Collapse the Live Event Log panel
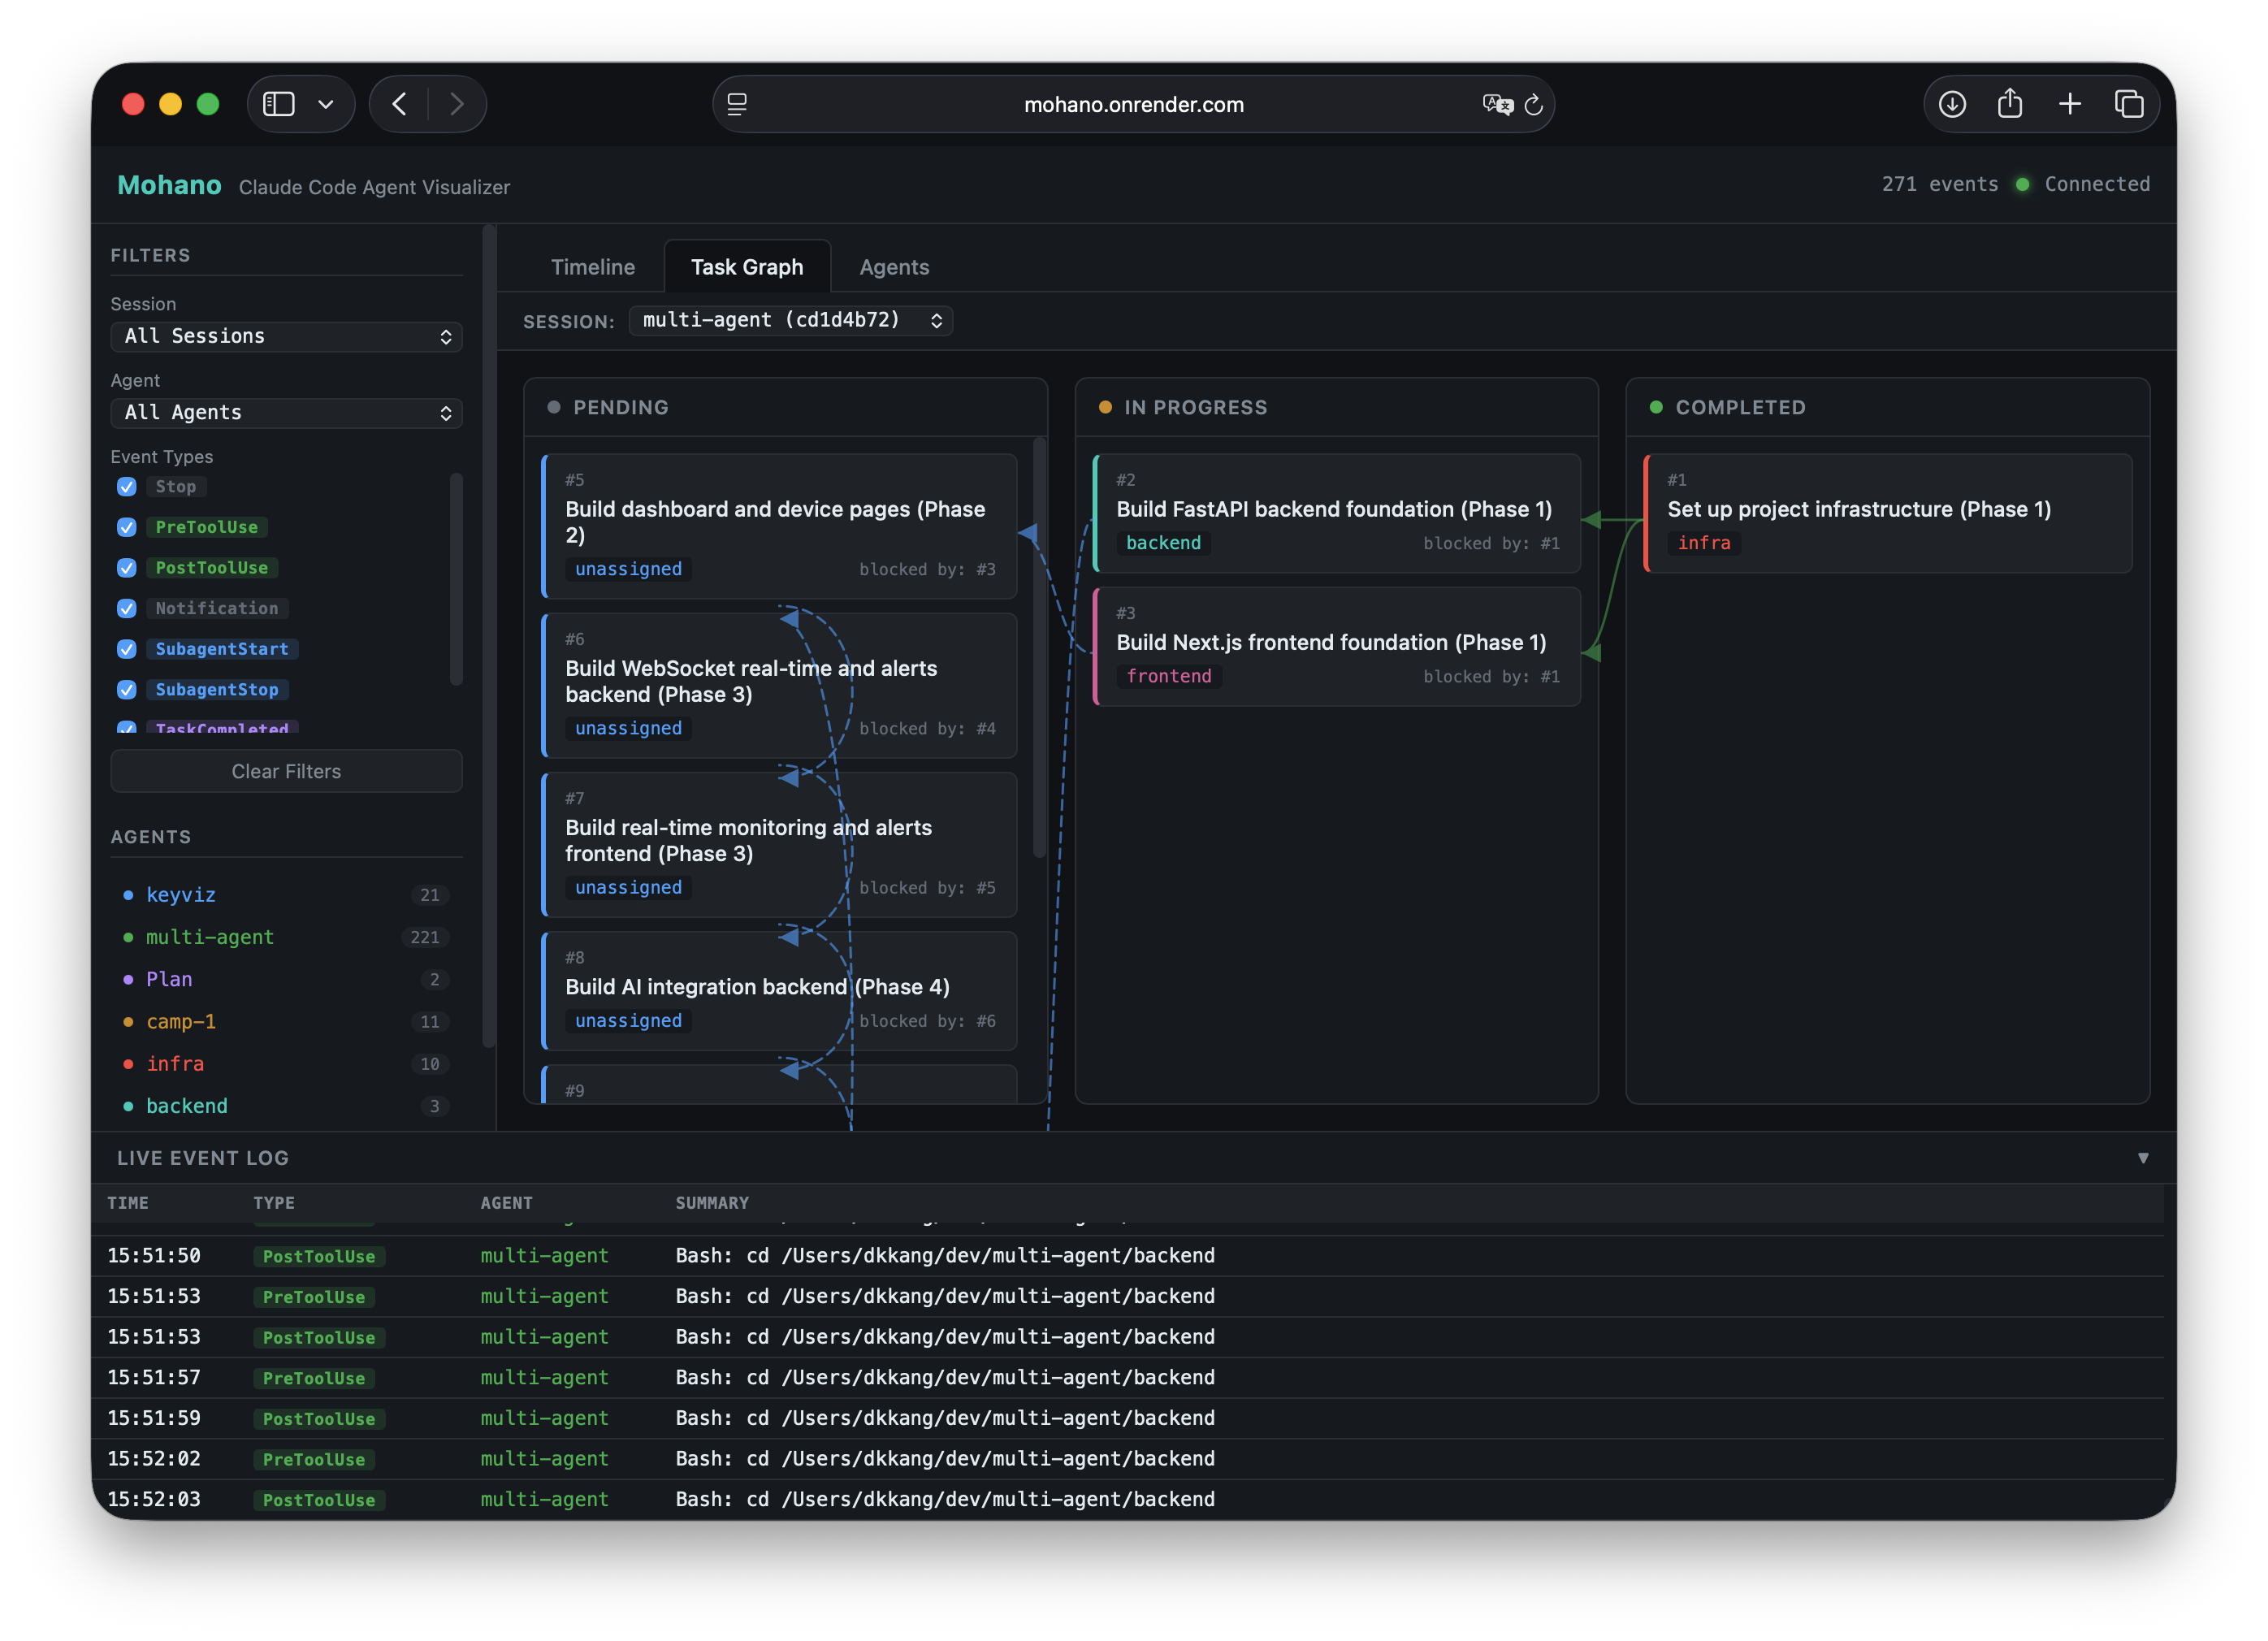Screen dimensions: 2268x1641 2143,1157
